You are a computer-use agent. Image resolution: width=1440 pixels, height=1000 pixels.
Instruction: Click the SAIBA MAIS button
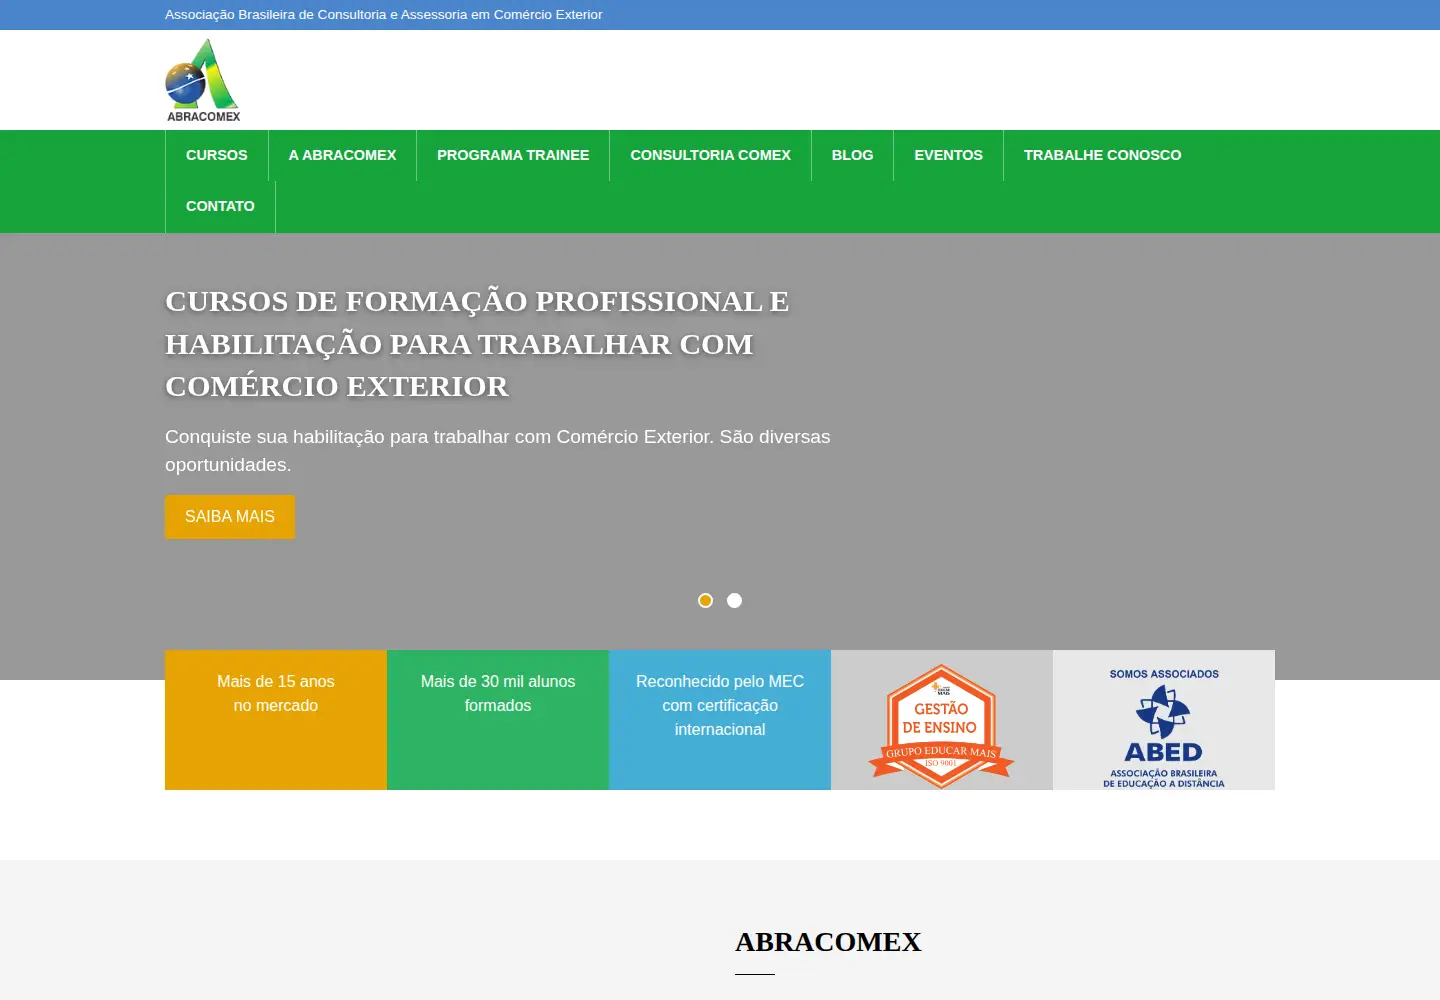(x=230, y=517)
